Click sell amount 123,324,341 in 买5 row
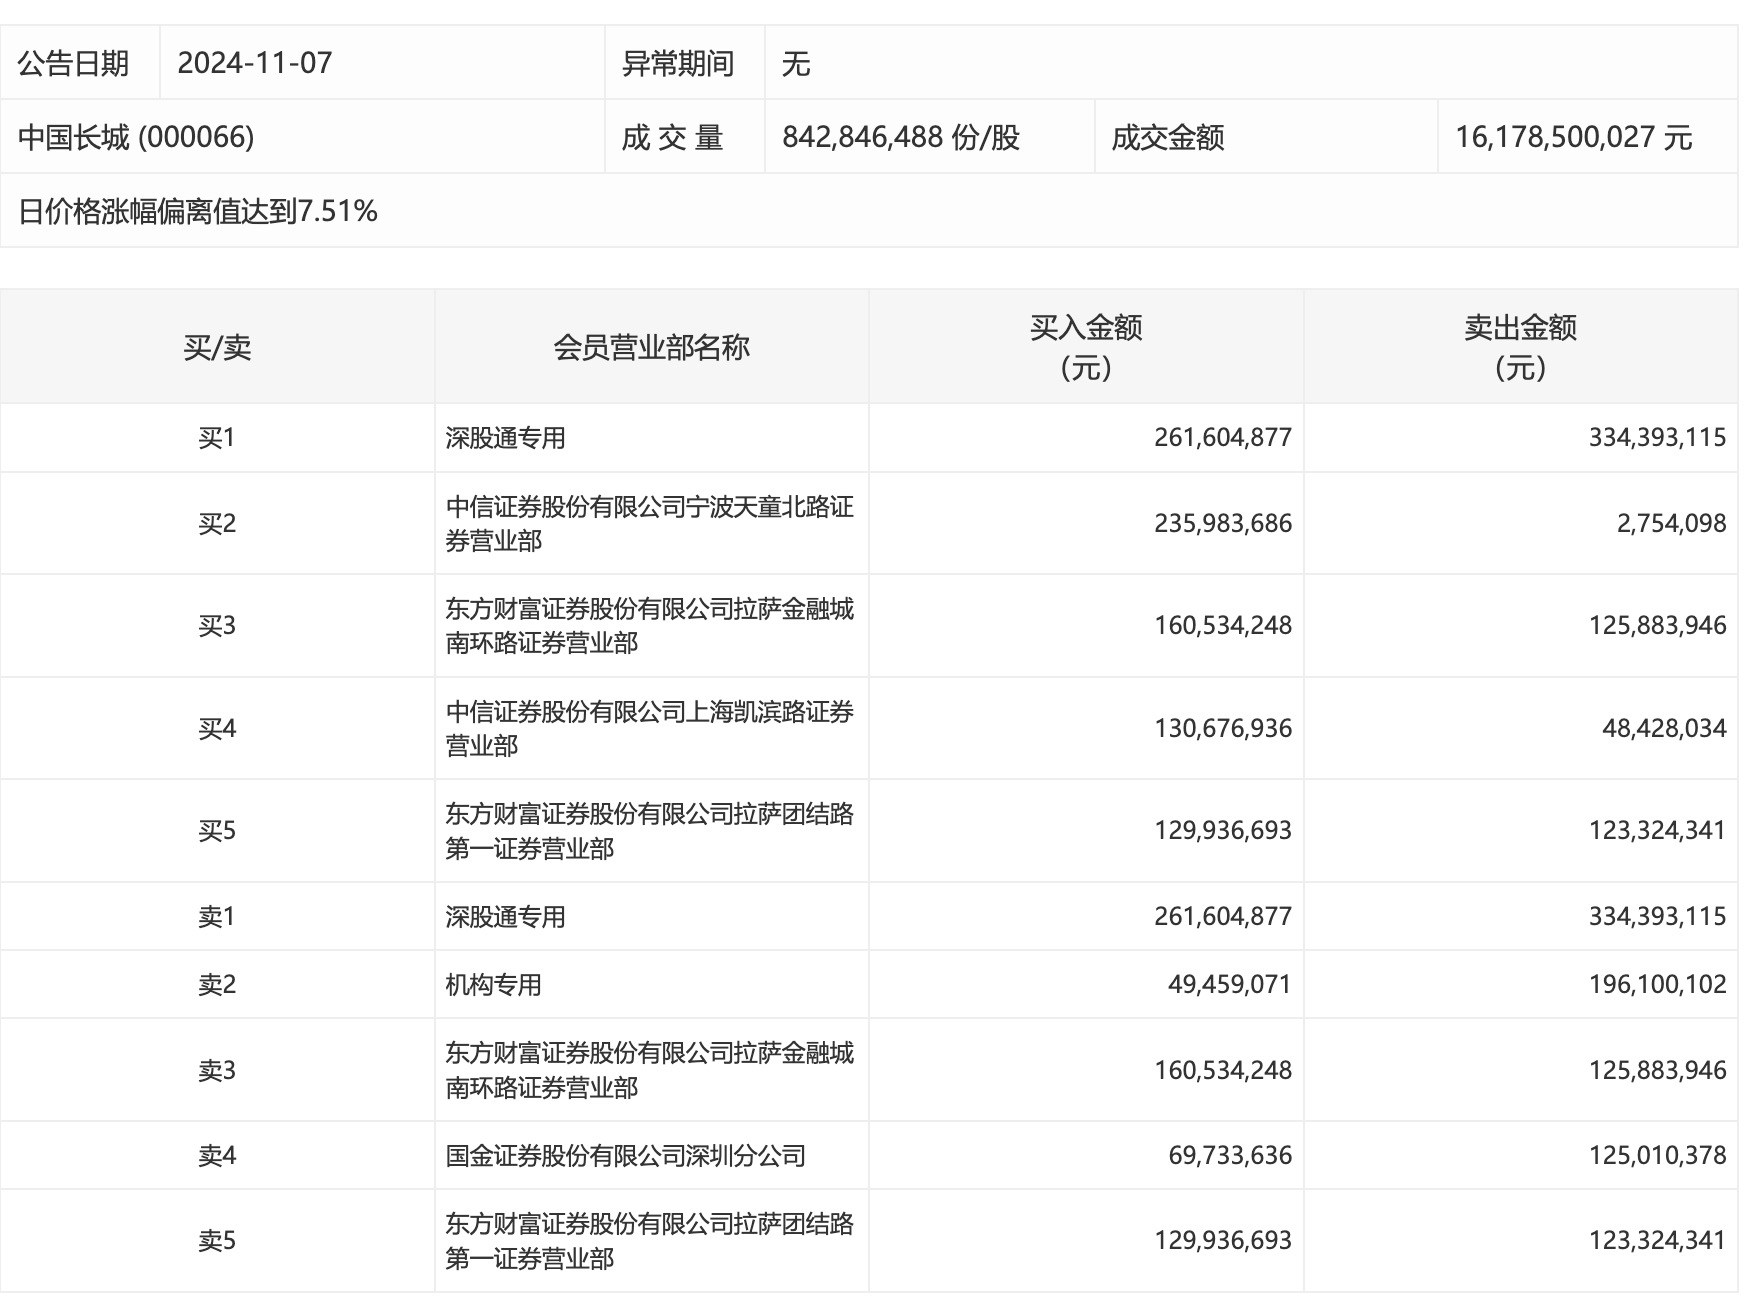 (x=1657, y=830)
